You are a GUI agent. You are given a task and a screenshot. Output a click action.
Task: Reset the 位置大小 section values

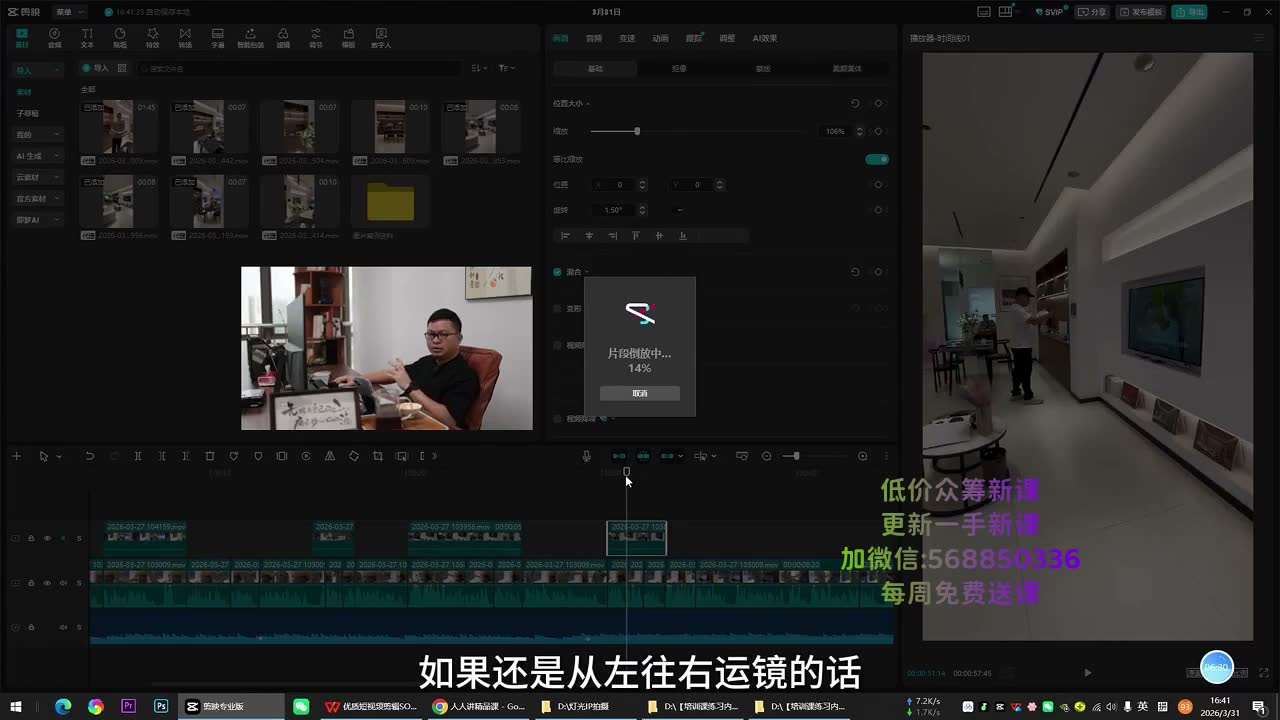point(855,103)
